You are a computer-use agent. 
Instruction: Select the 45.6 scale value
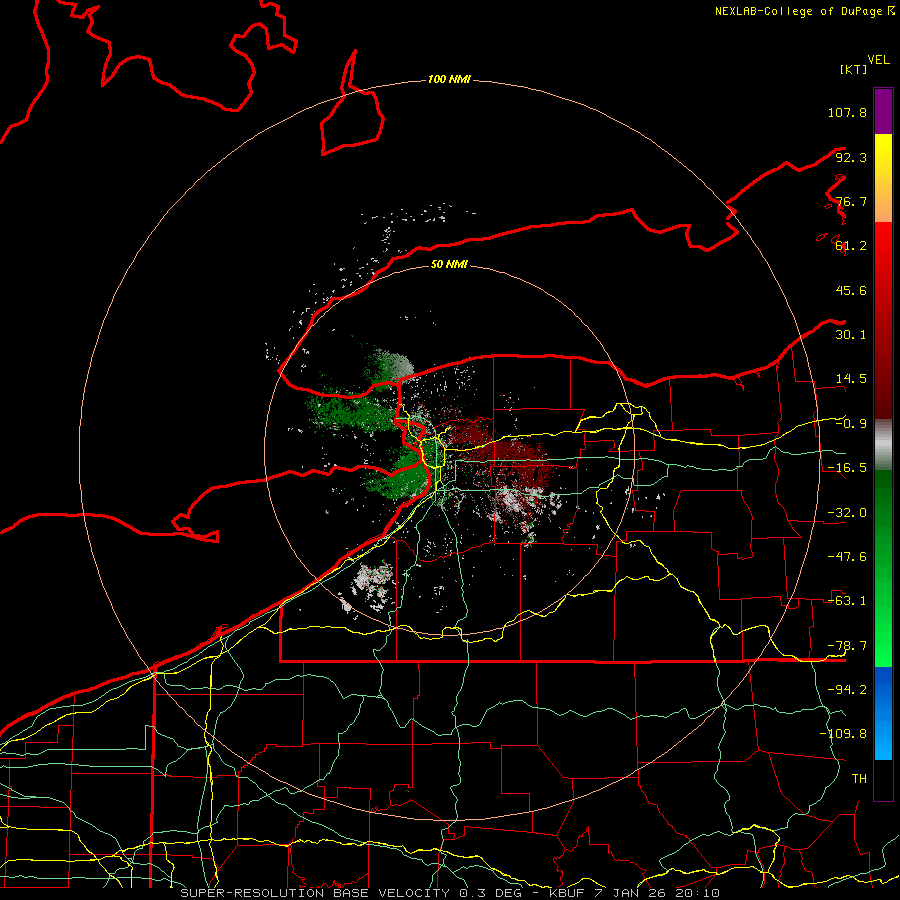pyautogui.click(x=851, y=290)
